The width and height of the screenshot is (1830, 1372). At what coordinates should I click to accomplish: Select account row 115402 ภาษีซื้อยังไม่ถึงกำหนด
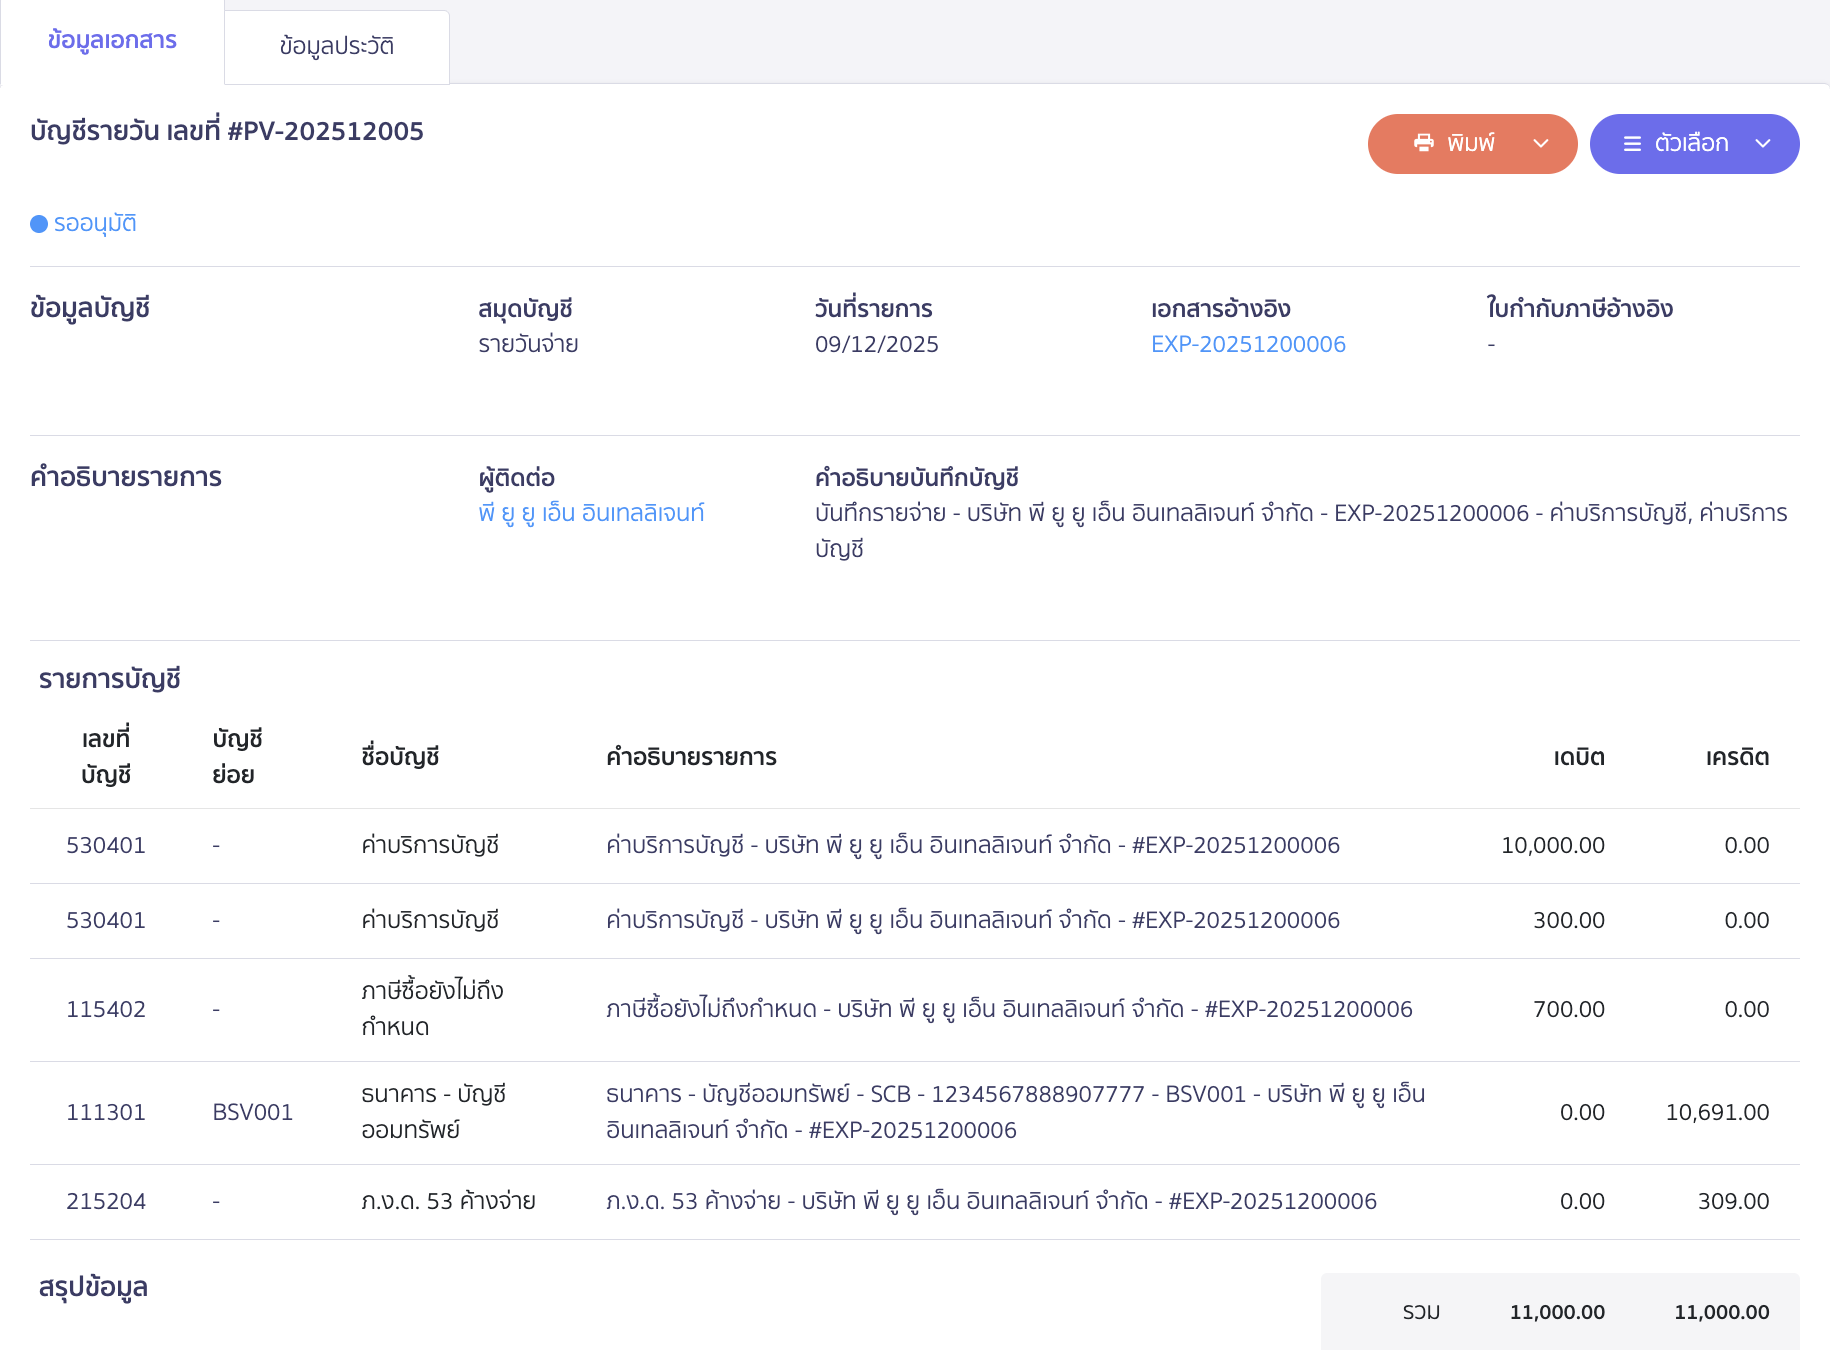point(106,1009)
